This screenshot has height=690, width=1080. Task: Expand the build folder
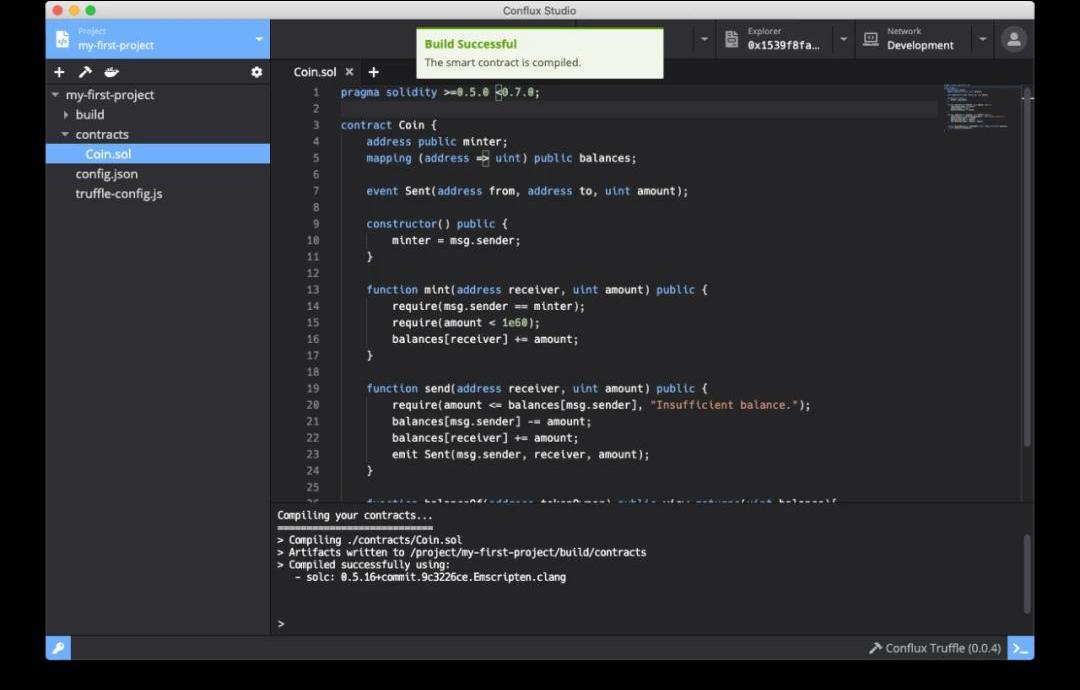click(66, 114)
